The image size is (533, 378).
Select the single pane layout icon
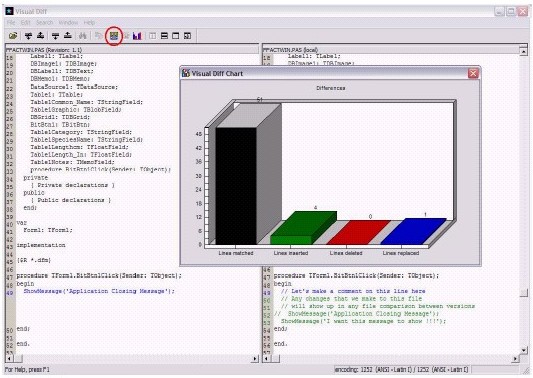point(176,35)
